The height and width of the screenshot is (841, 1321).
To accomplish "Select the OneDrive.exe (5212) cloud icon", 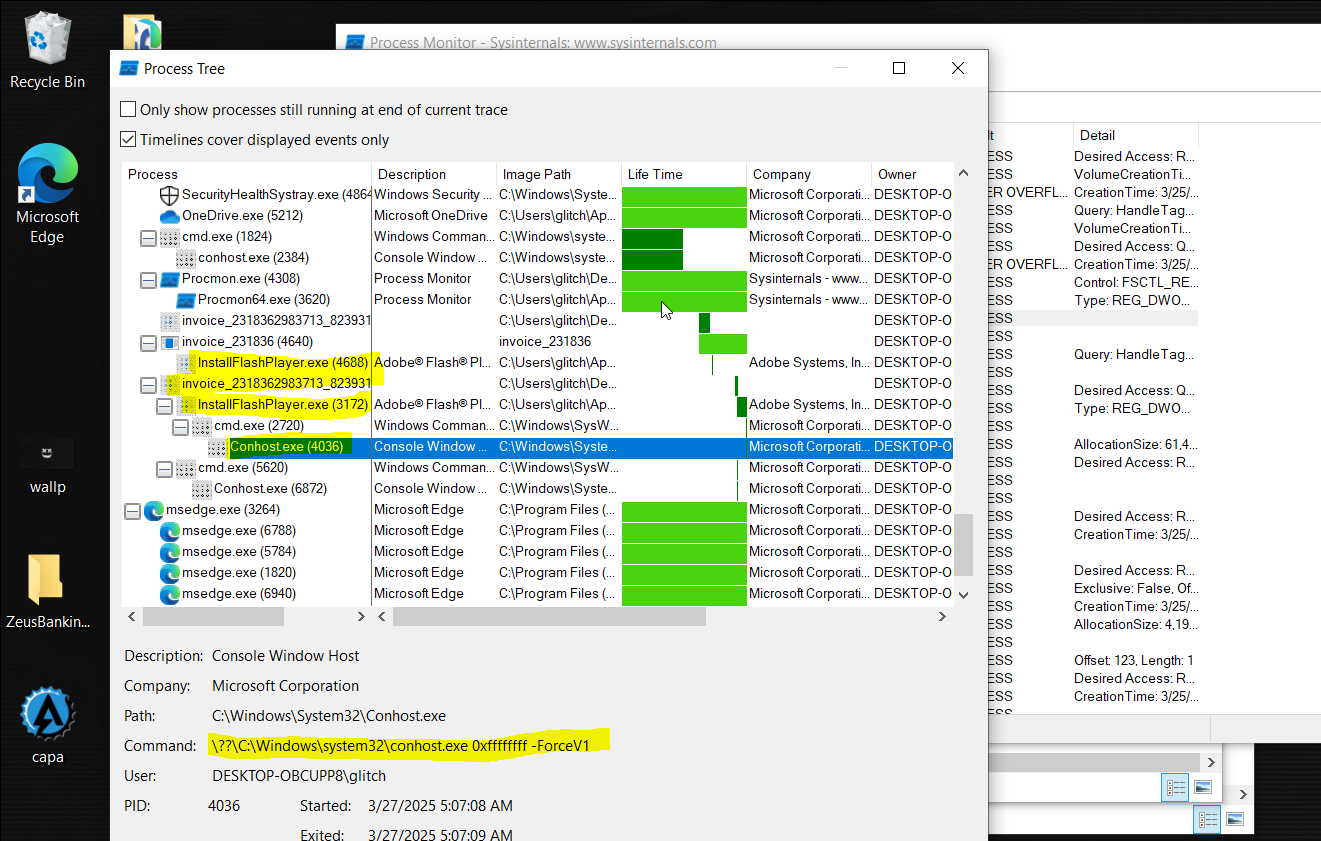I will coord(168,216).
